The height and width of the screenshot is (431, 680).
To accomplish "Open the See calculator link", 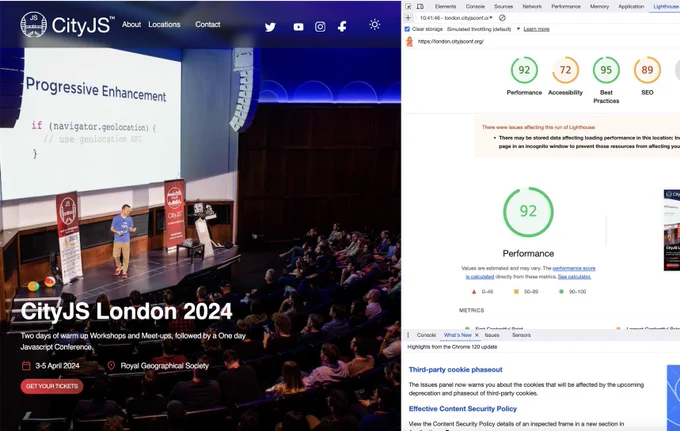I will pos(574,277).
